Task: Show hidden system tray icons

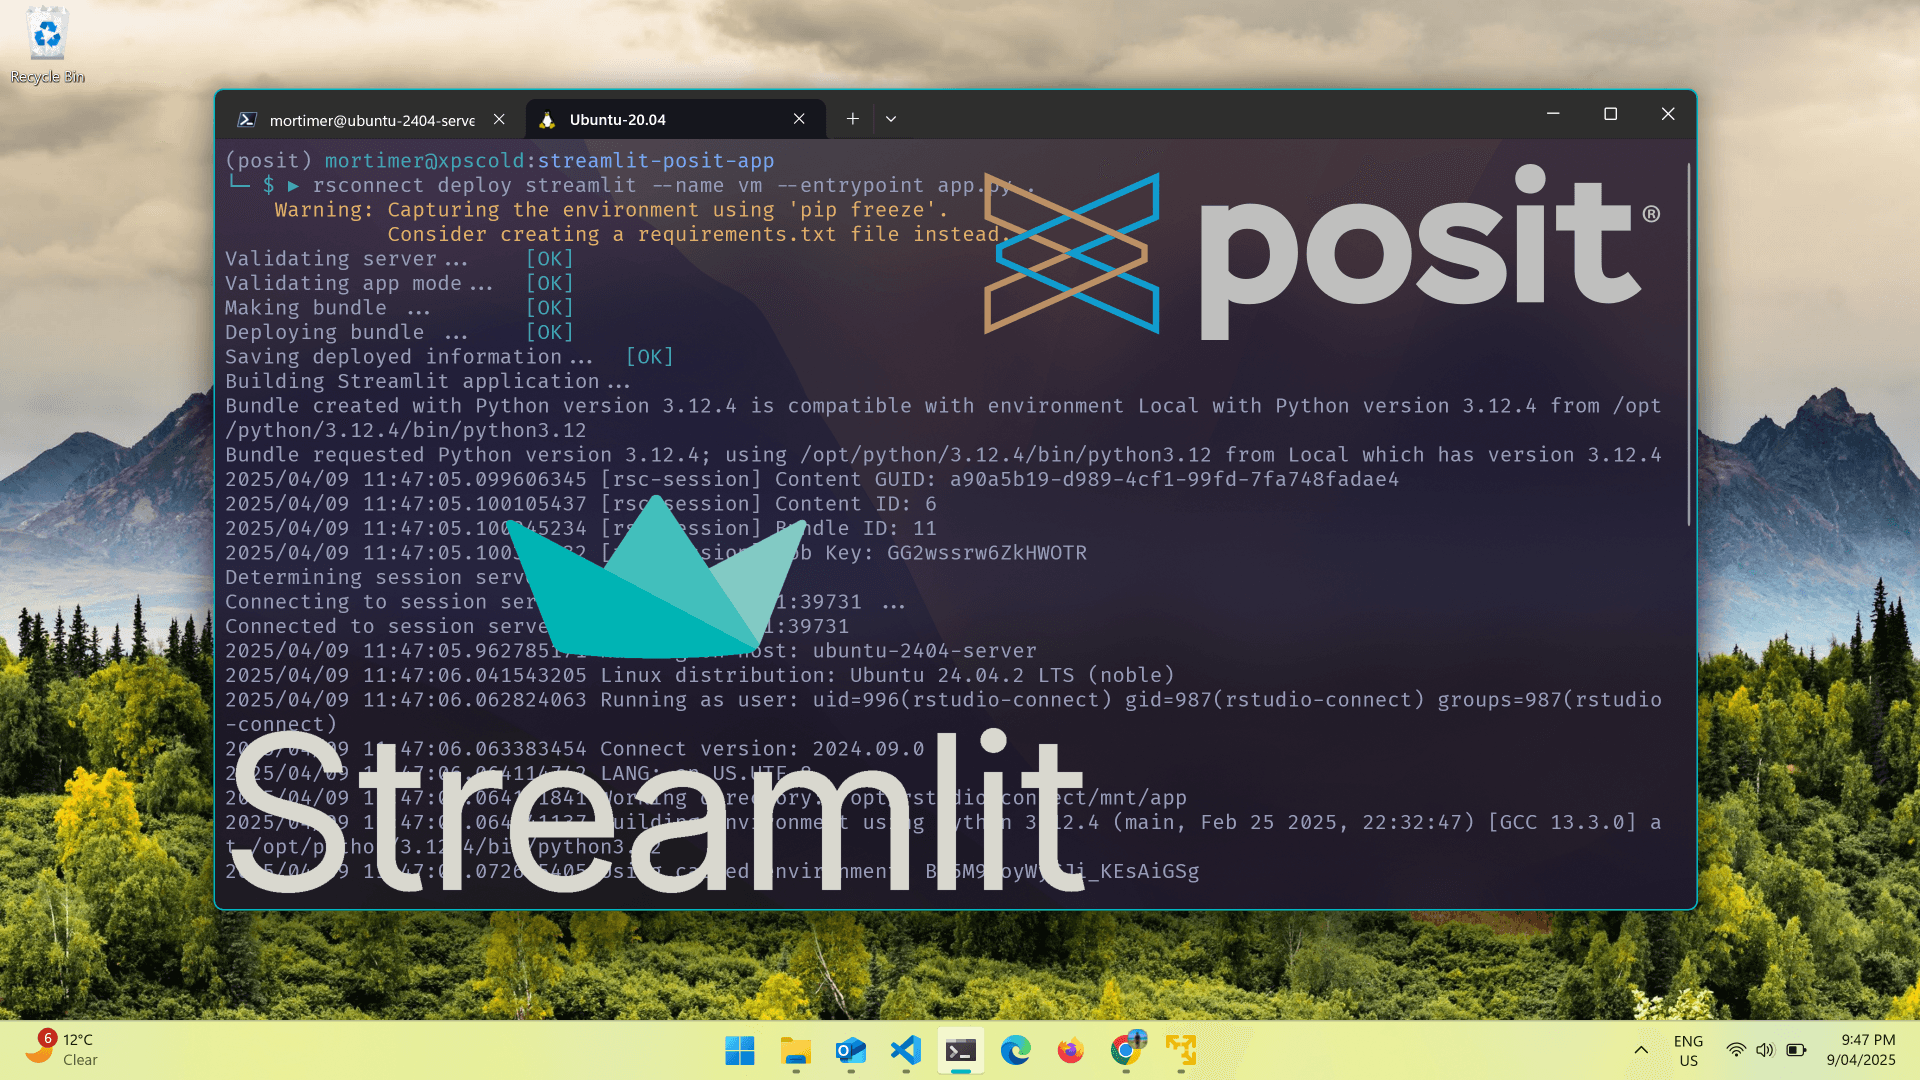Action: point(1641,1050)
